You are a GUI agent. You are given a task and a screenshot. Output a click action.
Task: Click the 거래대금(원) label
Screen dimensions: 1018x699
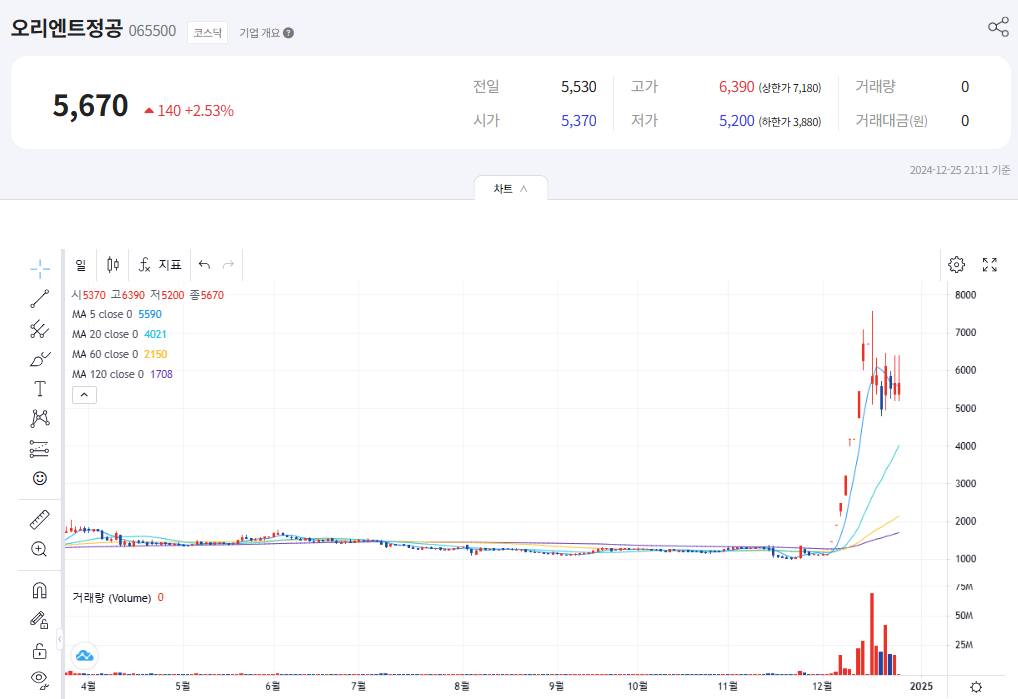(x=891, y=121)
